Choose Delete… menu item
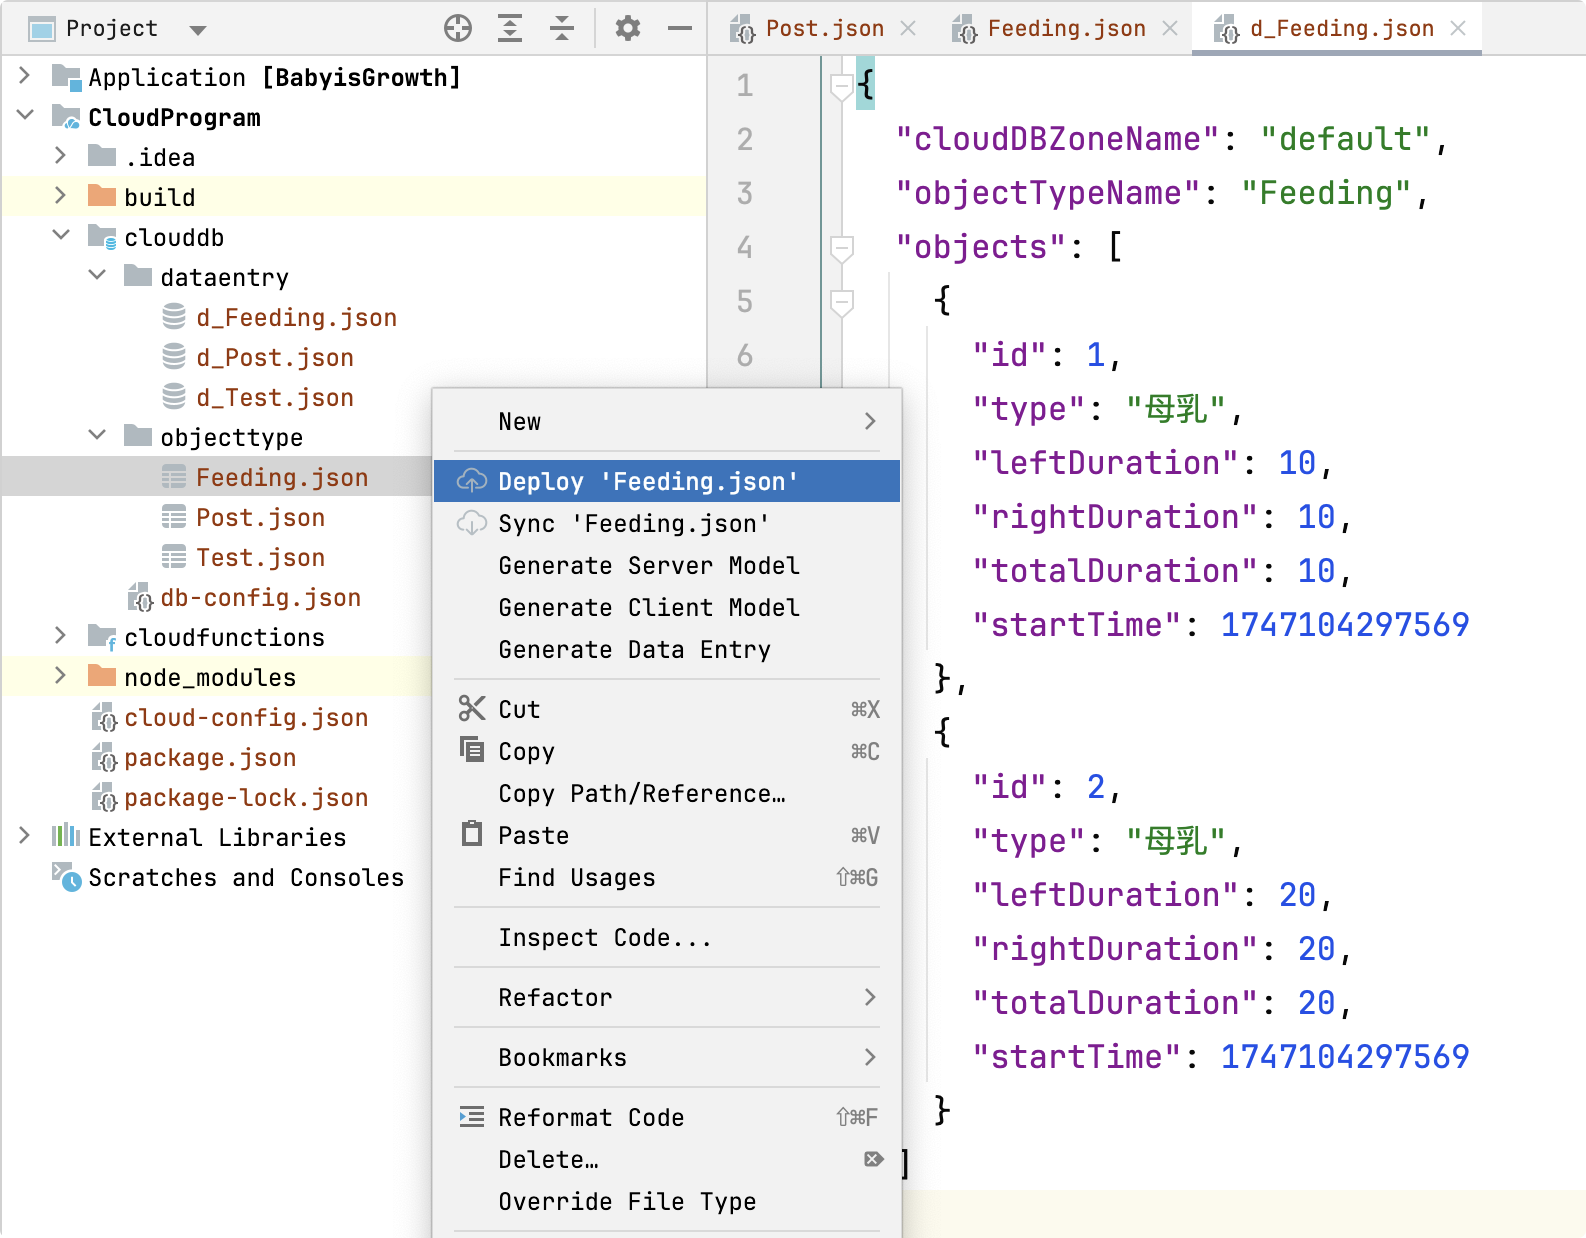This screenshot has width=1586, height=1238. coord(667,1159)
